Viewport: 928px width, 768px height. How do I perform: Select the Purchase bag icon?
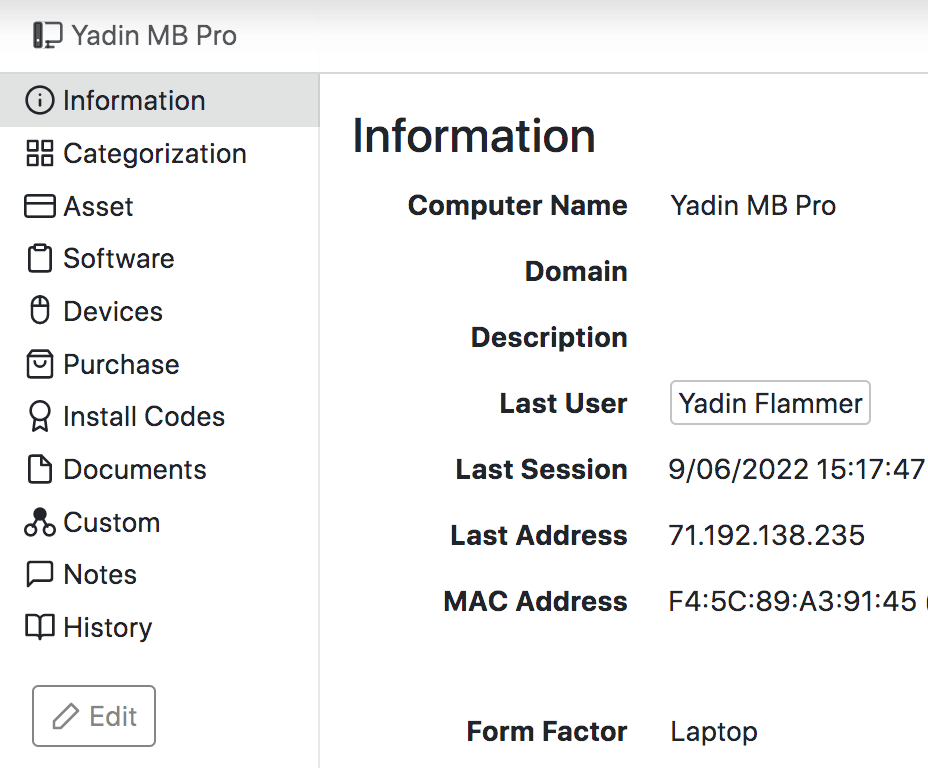pos(40,364)
